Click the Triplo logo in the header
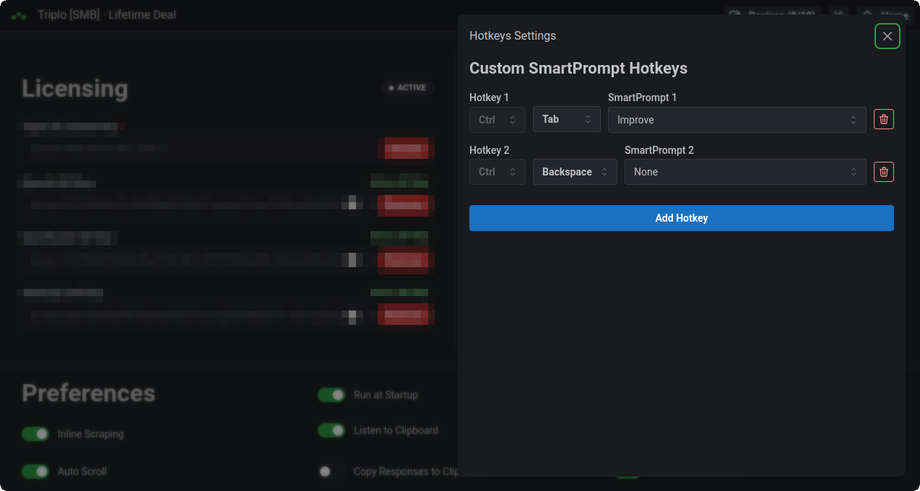Screen dimensions: 920x491 tap(19, 15)
